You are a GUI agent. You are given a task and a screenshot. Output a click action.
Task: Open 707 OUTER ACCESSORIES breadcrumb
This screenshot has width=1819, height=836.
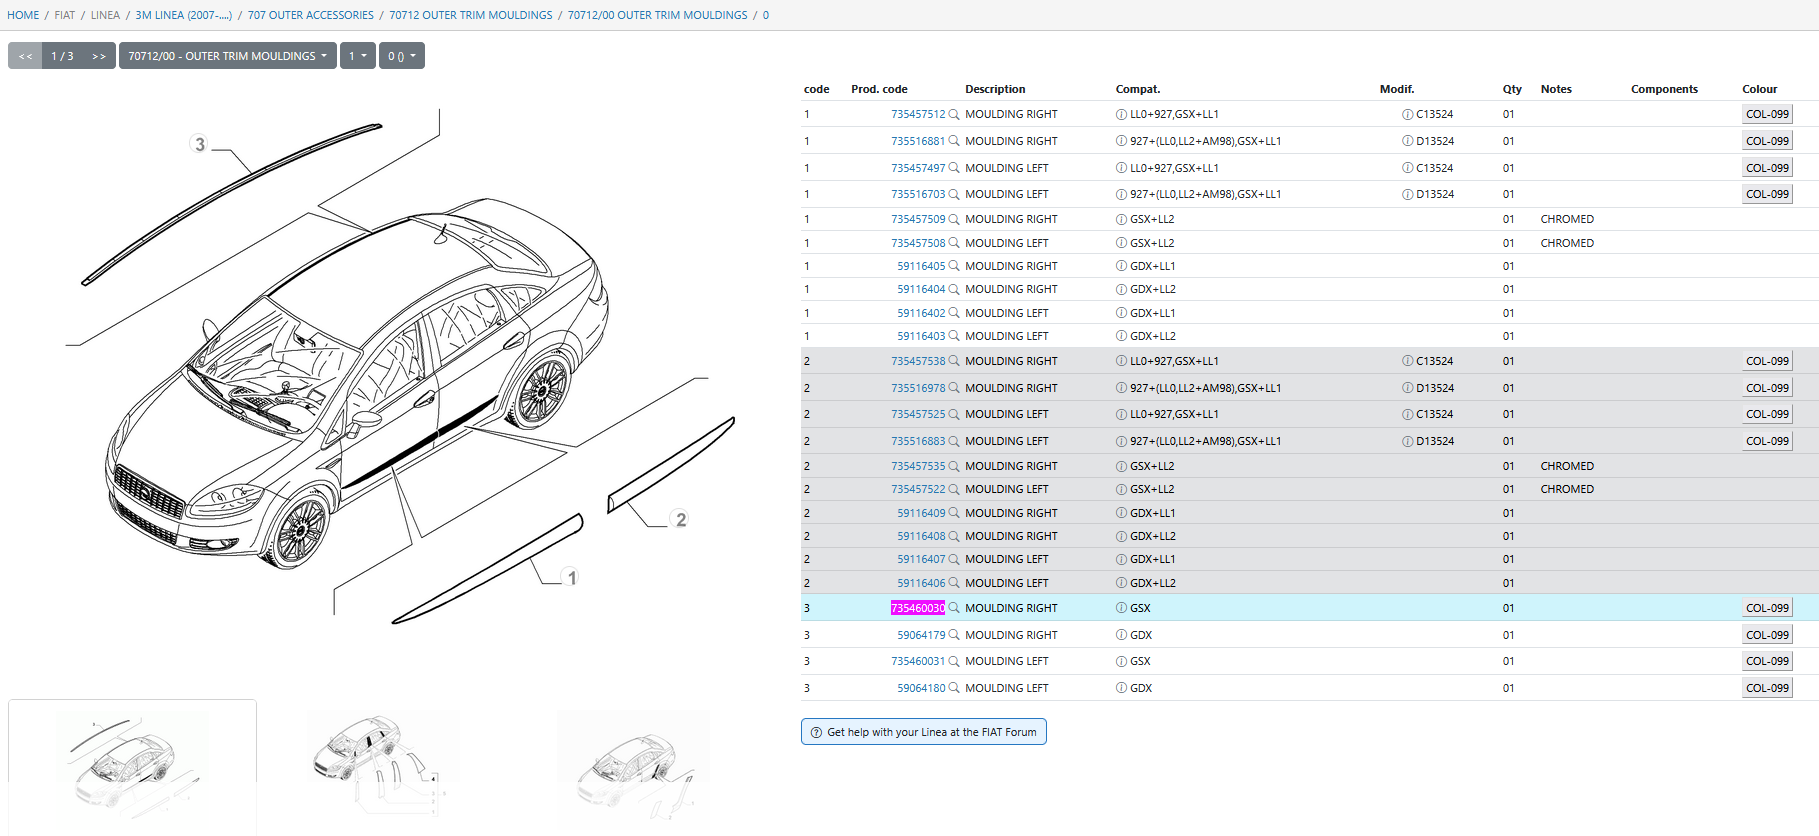[x=310, y=15]
